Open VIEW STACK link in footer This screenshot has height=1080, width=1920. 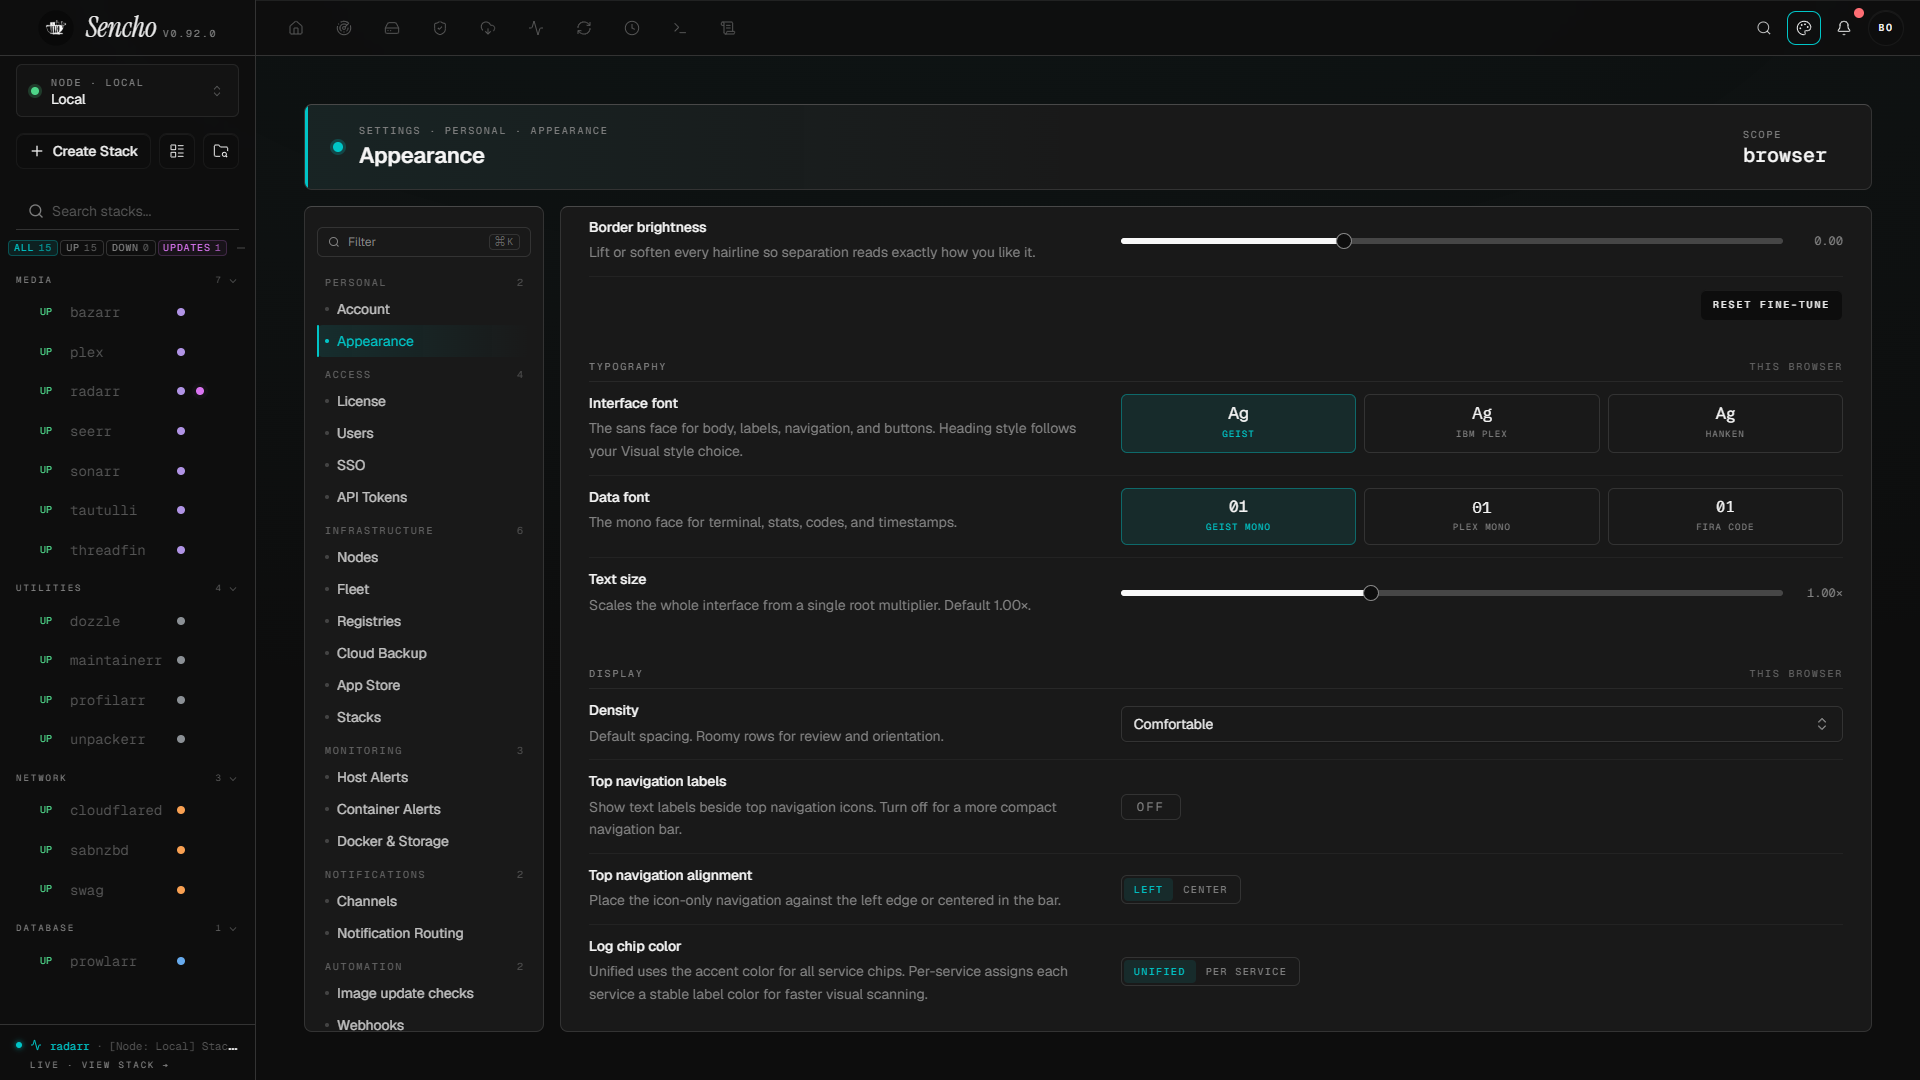click(x=126, y=1066)
